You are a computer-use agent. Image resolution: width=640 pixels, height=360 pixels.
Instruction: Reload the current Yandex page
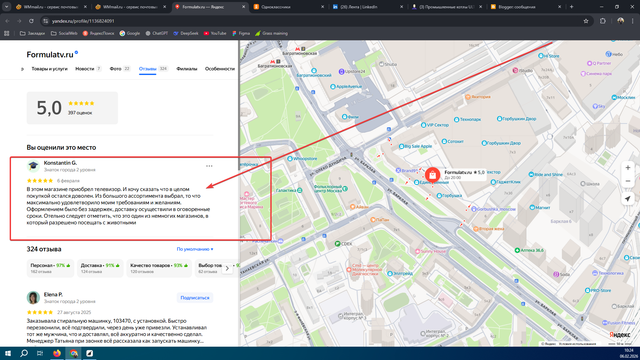pyautogui.click(x=31, y=21)
